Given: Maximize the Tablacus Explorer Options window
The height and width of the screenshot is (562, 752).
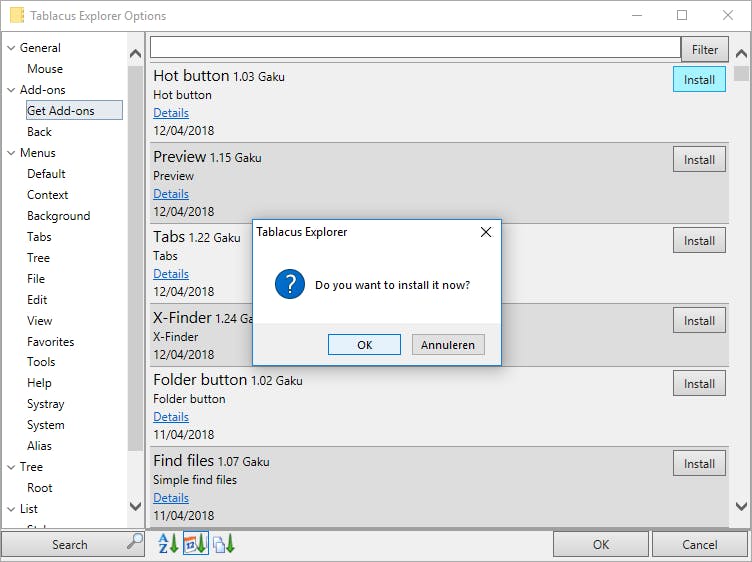Looking at the screenshot, I should pyautogui.click(x=682, y=15).
